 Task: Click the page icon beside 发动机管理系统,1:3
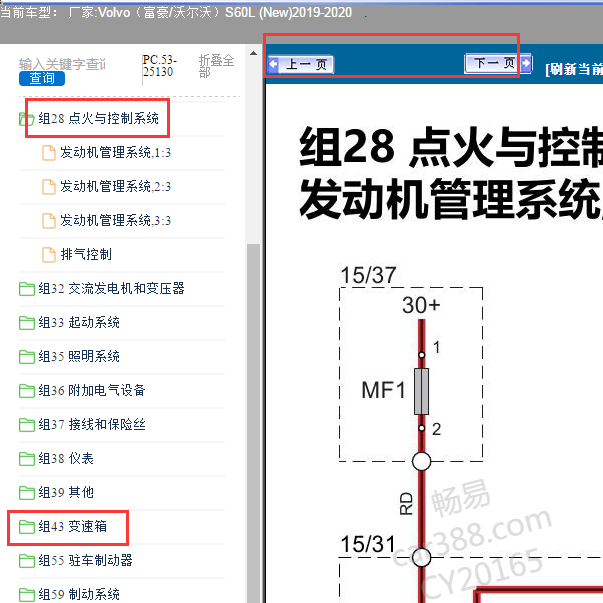(49, 153)
